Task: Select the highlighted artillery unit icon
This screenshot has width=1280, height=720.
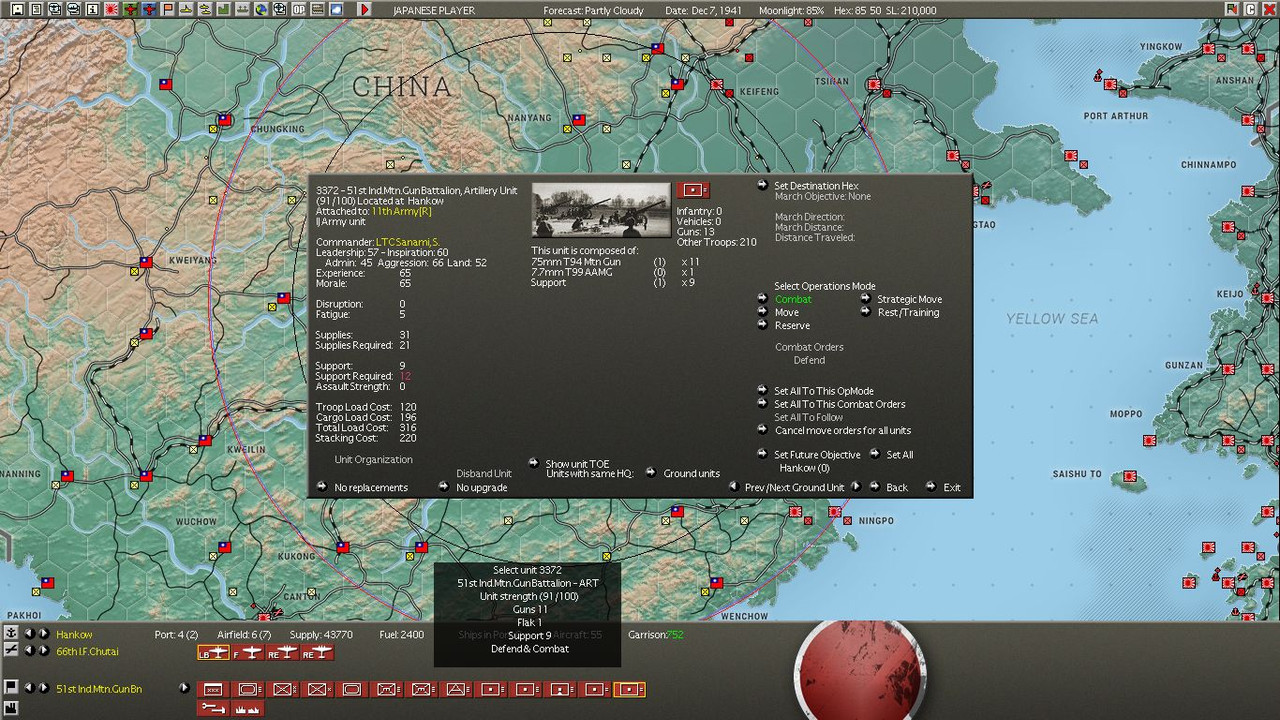Action: coord(629,689)
